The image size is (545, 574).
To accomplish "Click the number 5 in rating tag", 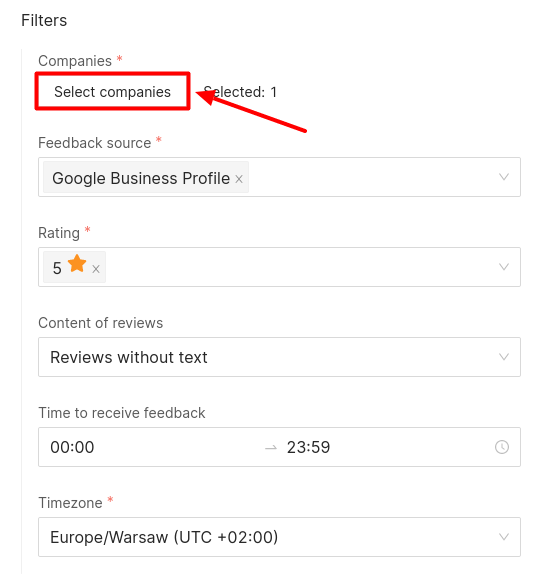I will 57,268.
